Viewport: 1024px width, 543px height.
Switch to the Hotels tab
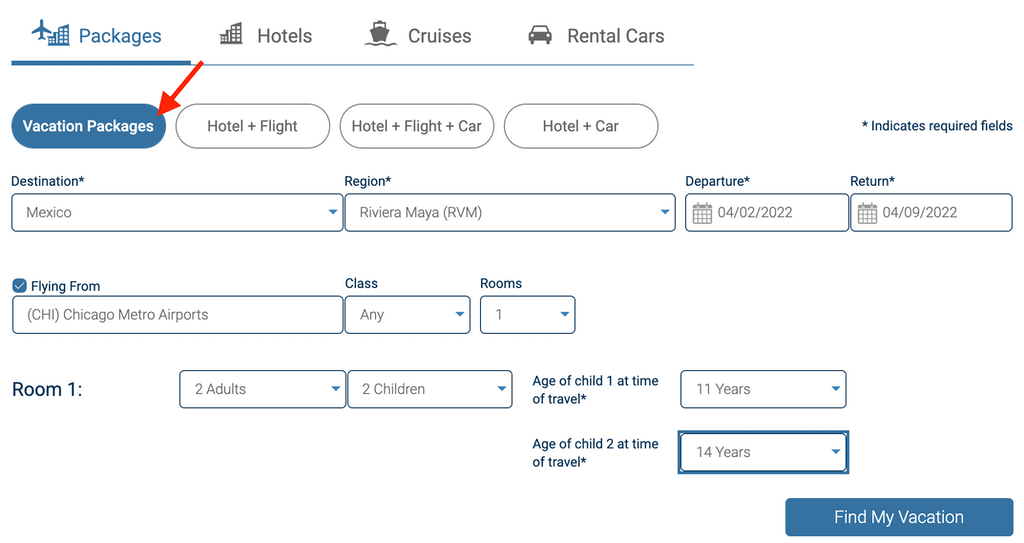click(284, 36)
